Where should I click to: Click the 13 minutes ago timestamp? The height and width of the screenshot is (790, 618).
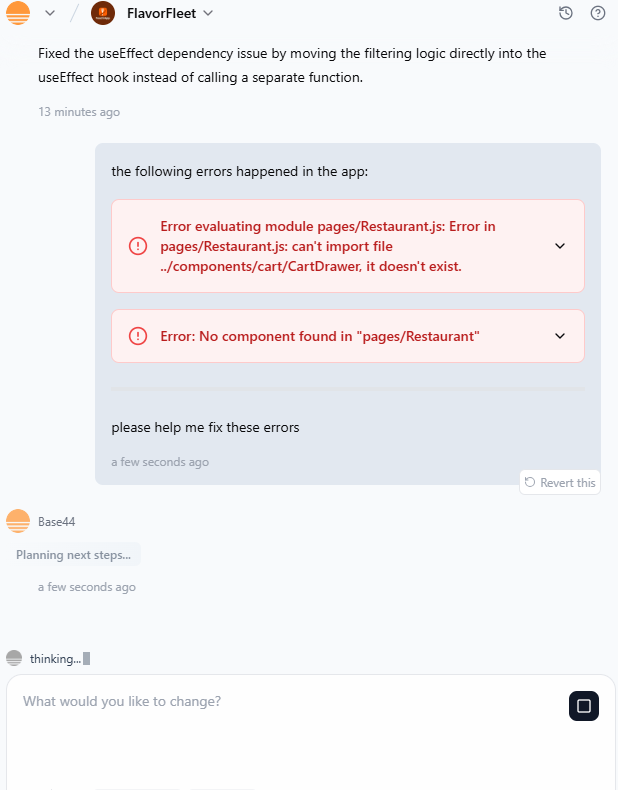(x=79, y=112)
